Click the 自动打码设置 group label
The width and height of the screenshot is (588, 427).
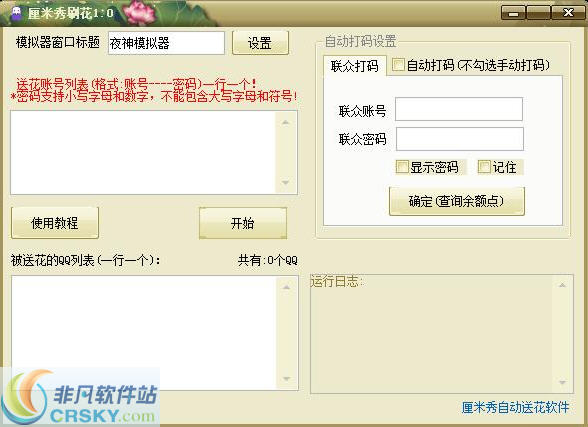point(360,41)
